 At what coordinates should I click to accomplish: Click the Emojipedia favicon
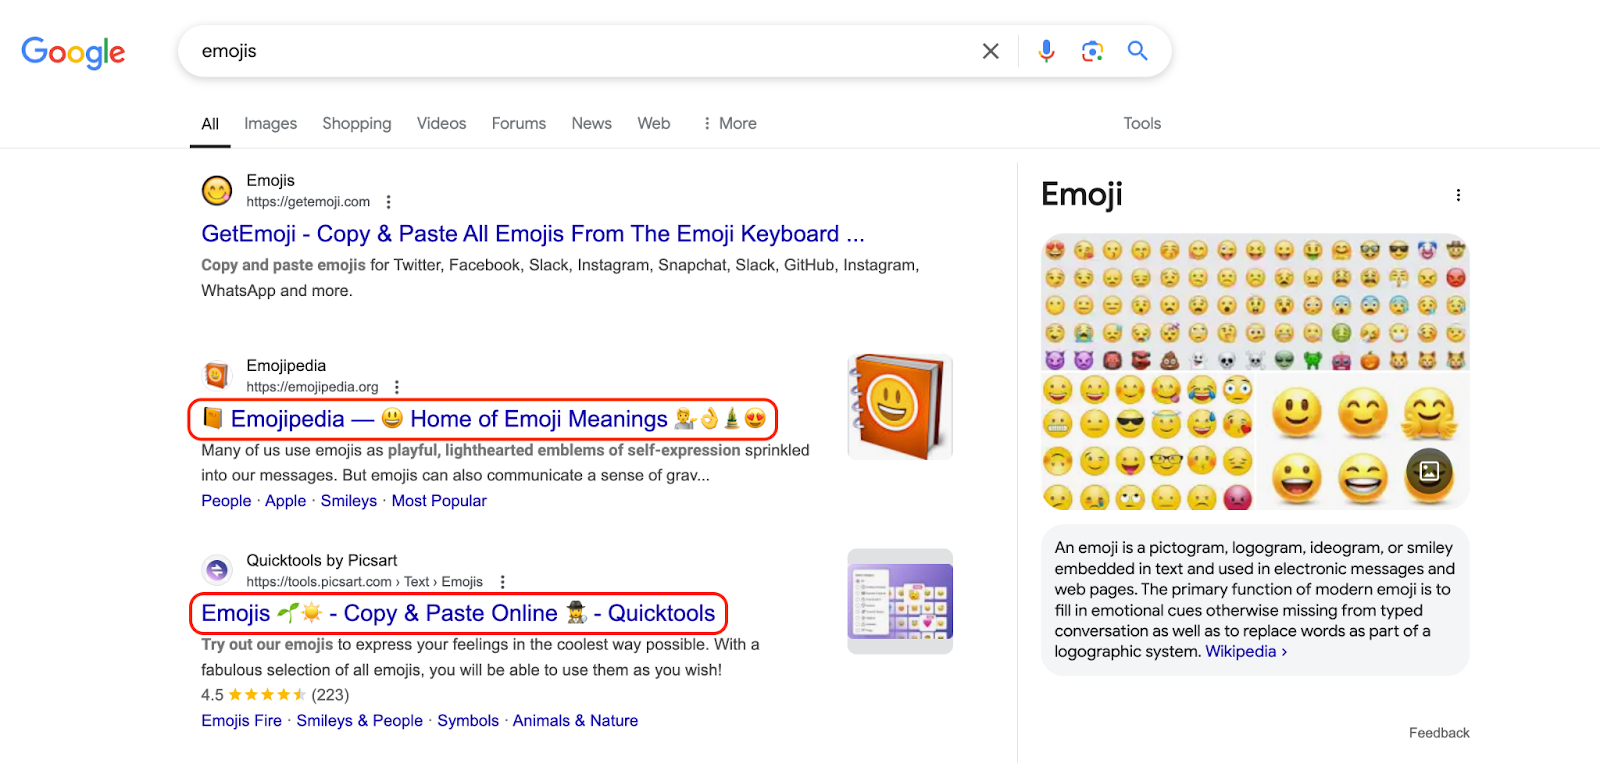click(217, 375)
